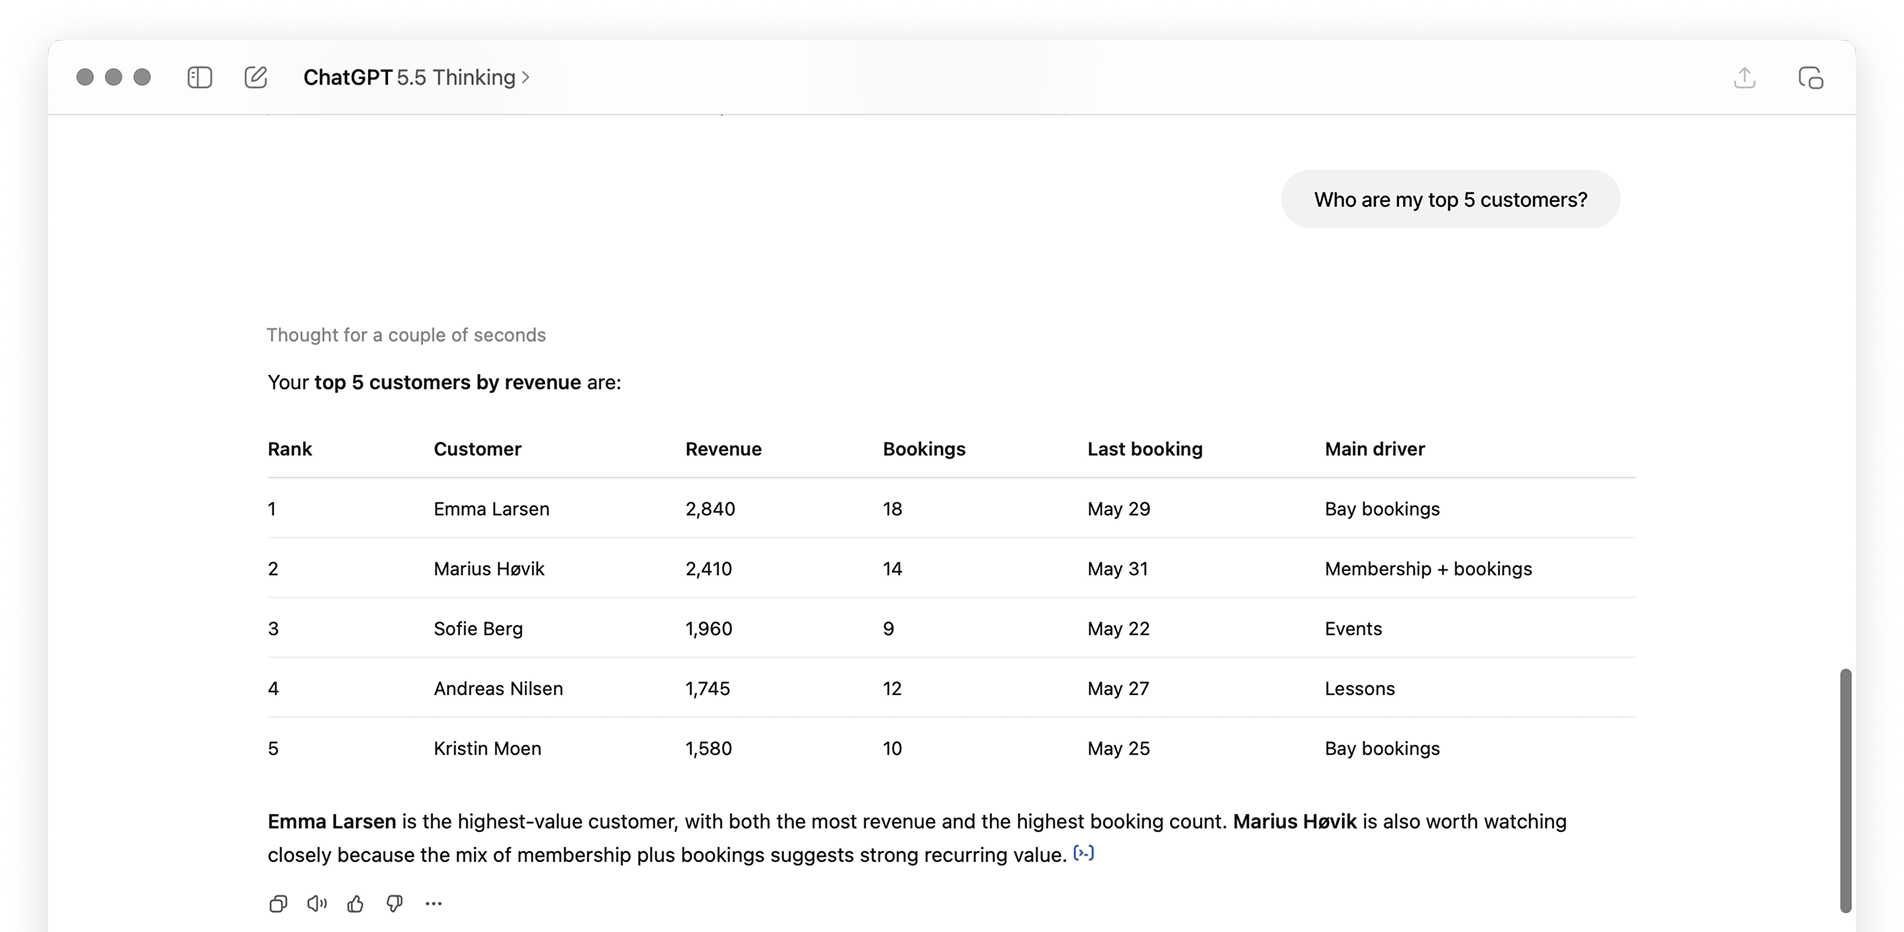Click bold Emma Larsen in summary paragraph

click(x=331, y=821)
